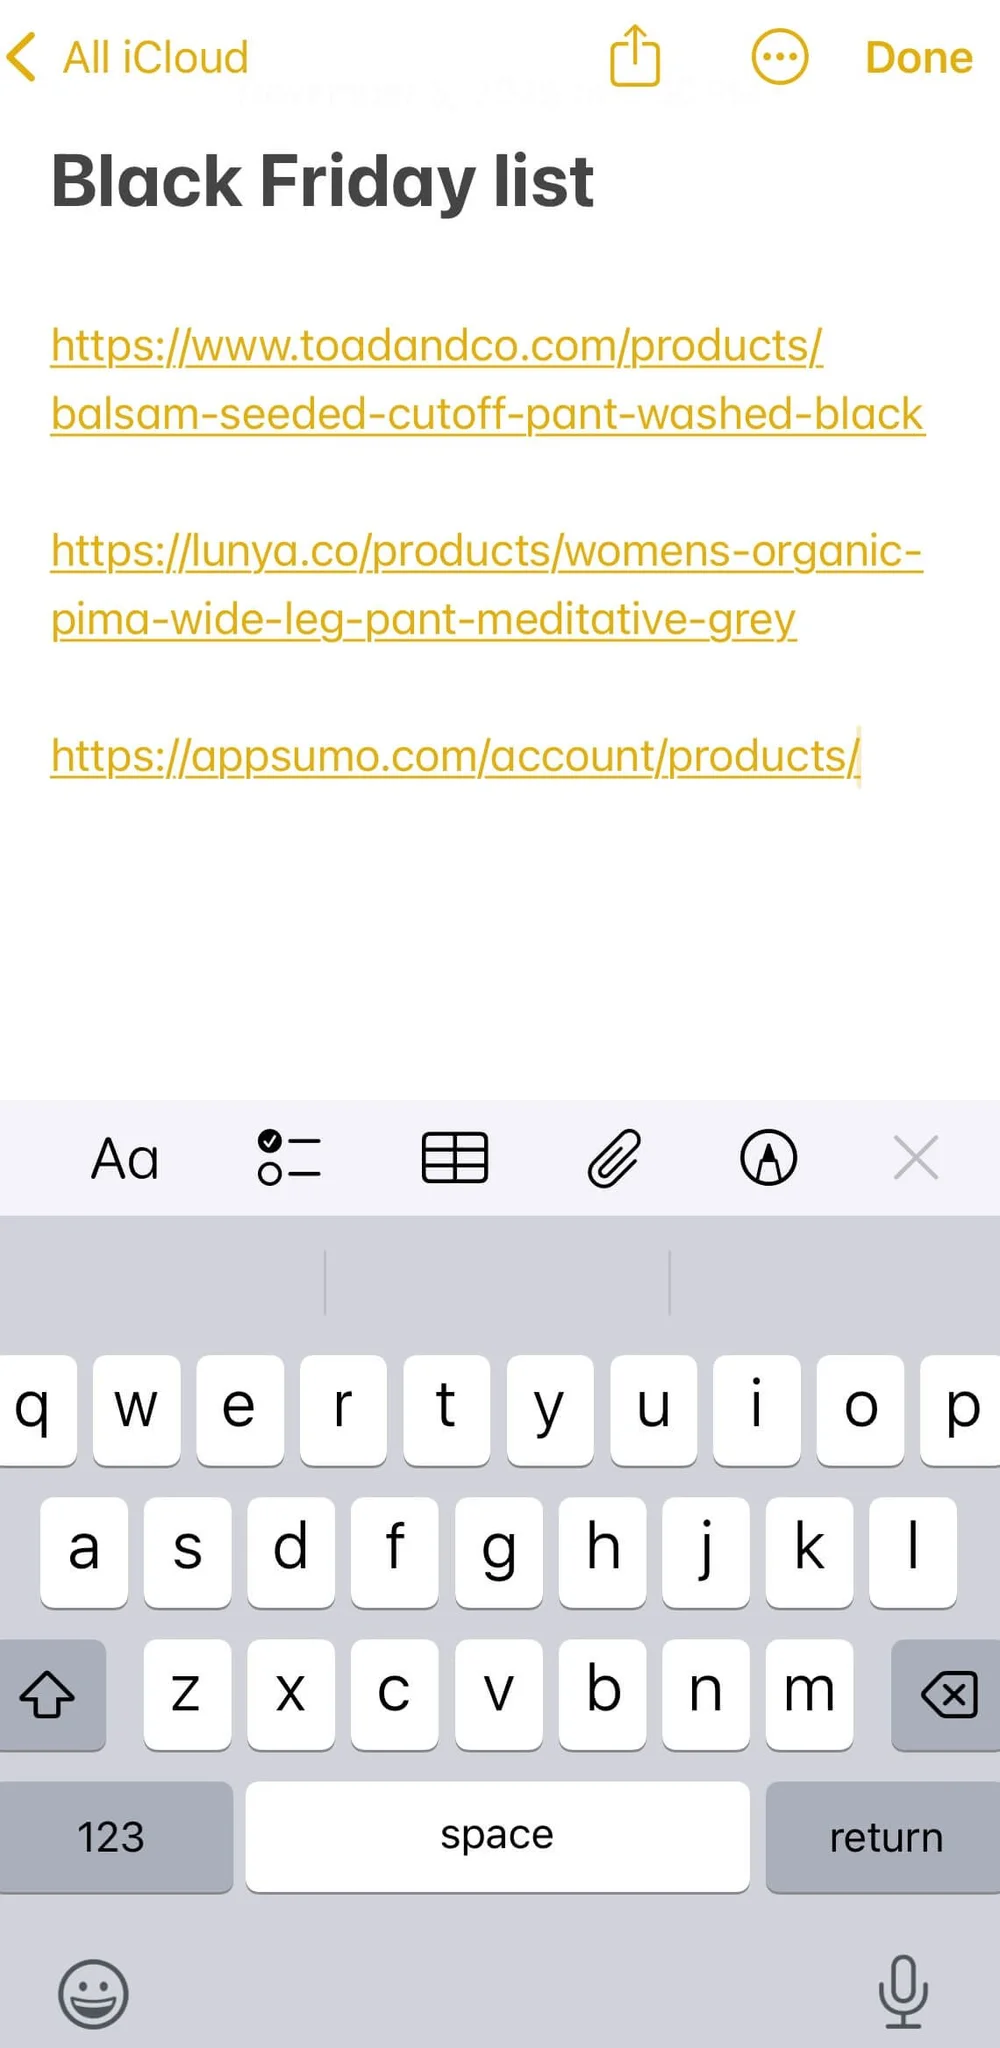Screen dimensions: 1000x2048
Task: Dismiss the formatting toolbar with the X
Action: click(916, 1158)
